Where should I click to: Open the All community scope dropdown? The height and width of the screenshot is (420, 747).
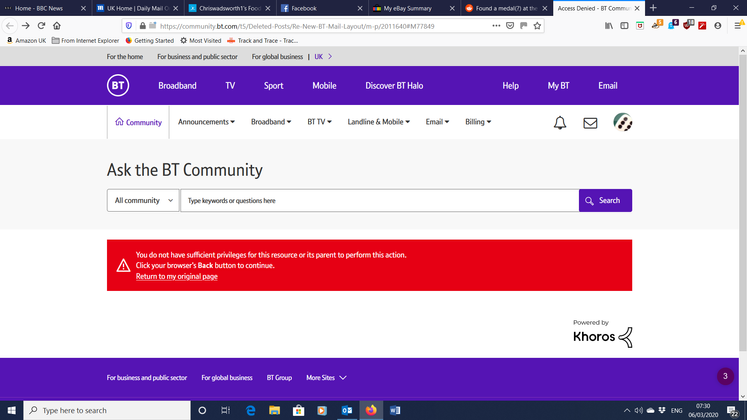143,200
